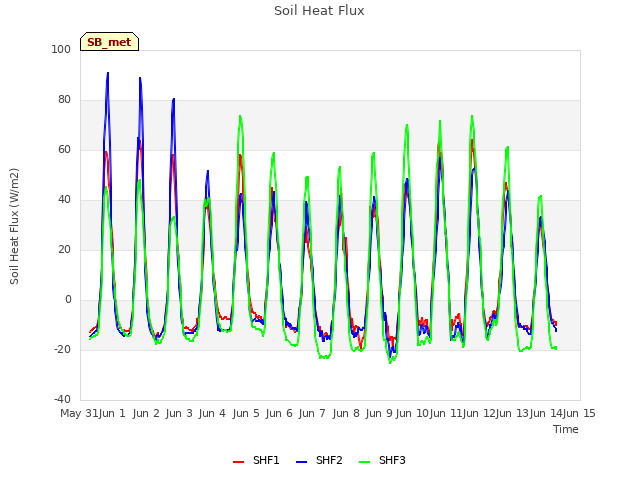This screenshot has width=640, height=480.
Task: Toggle the SHF3 legend entry
Action: point(382,460)
